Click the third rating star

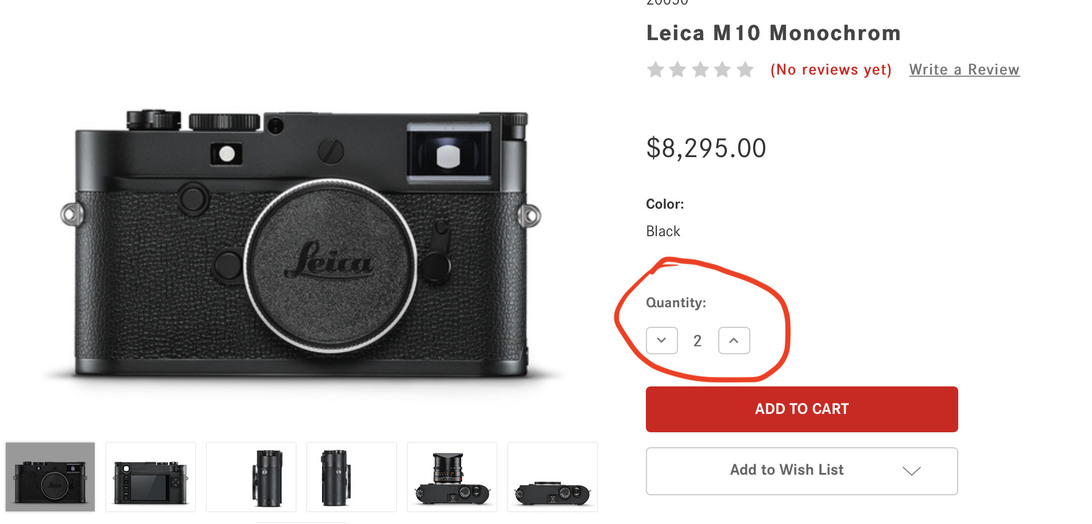click(x=700, y=70)
